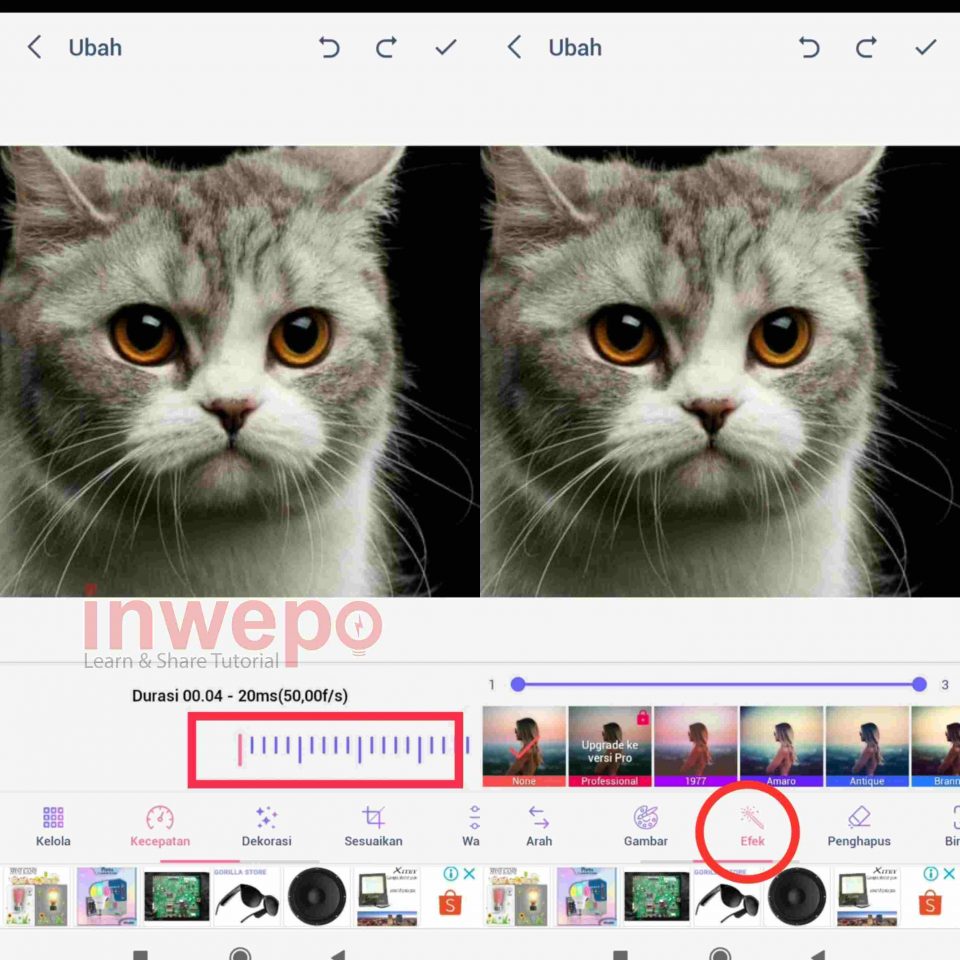Viewport: 960px width, 960px height.
Task: Select the Sesuaikan crop tool
Action: click(x=373, y=828)
